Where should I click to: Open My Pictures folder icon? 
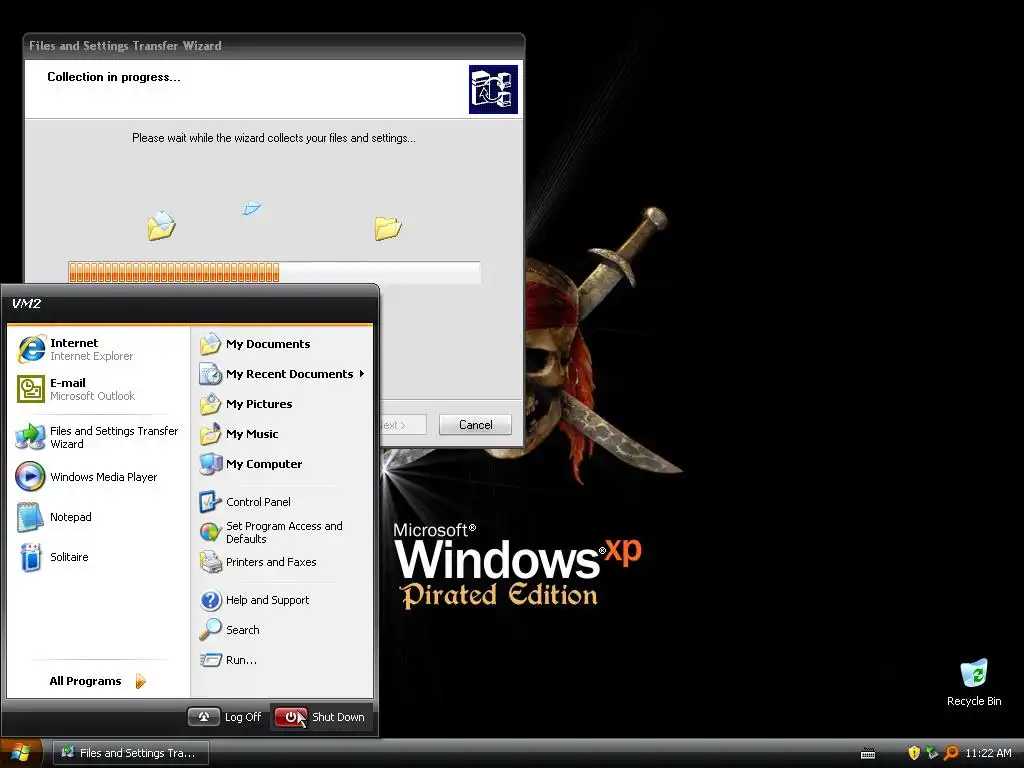pos(210,404)
